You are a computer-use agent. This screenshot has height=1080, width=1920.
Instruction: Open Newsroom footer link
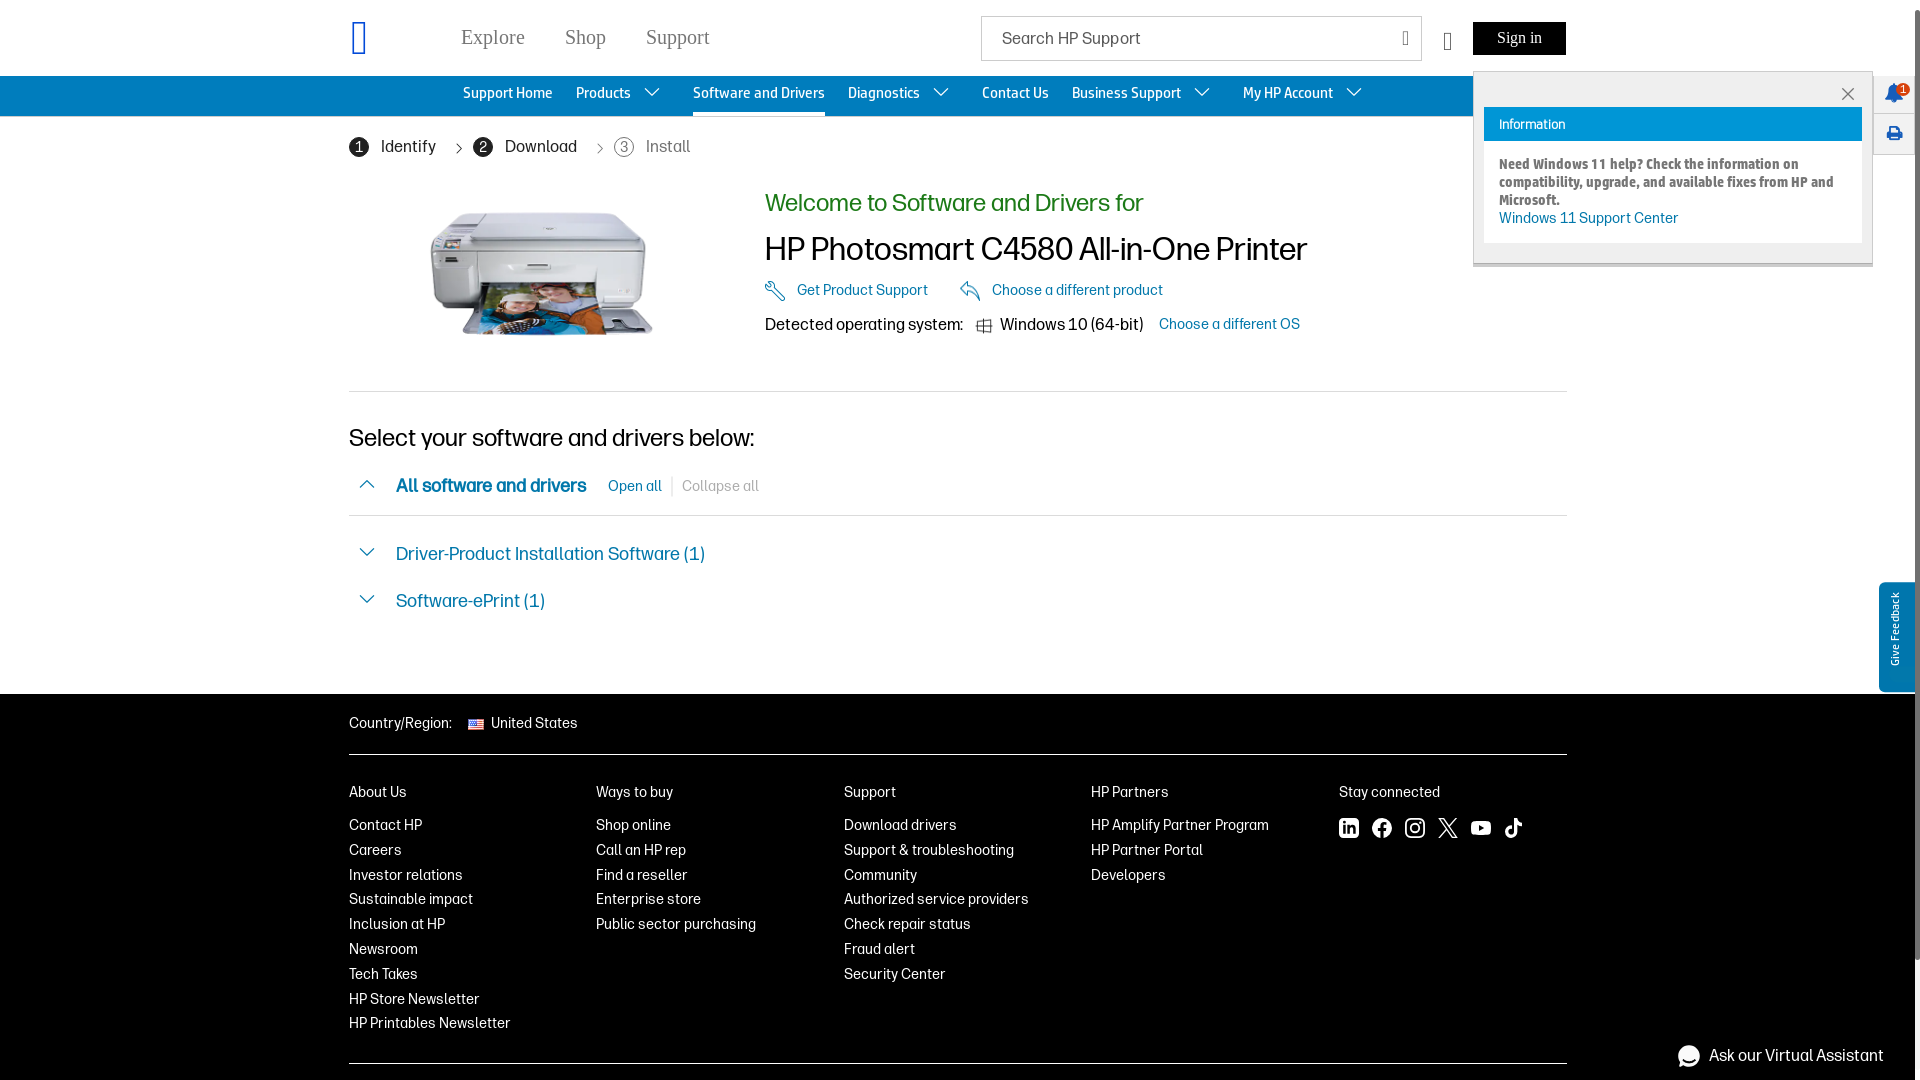pos(383,950)
